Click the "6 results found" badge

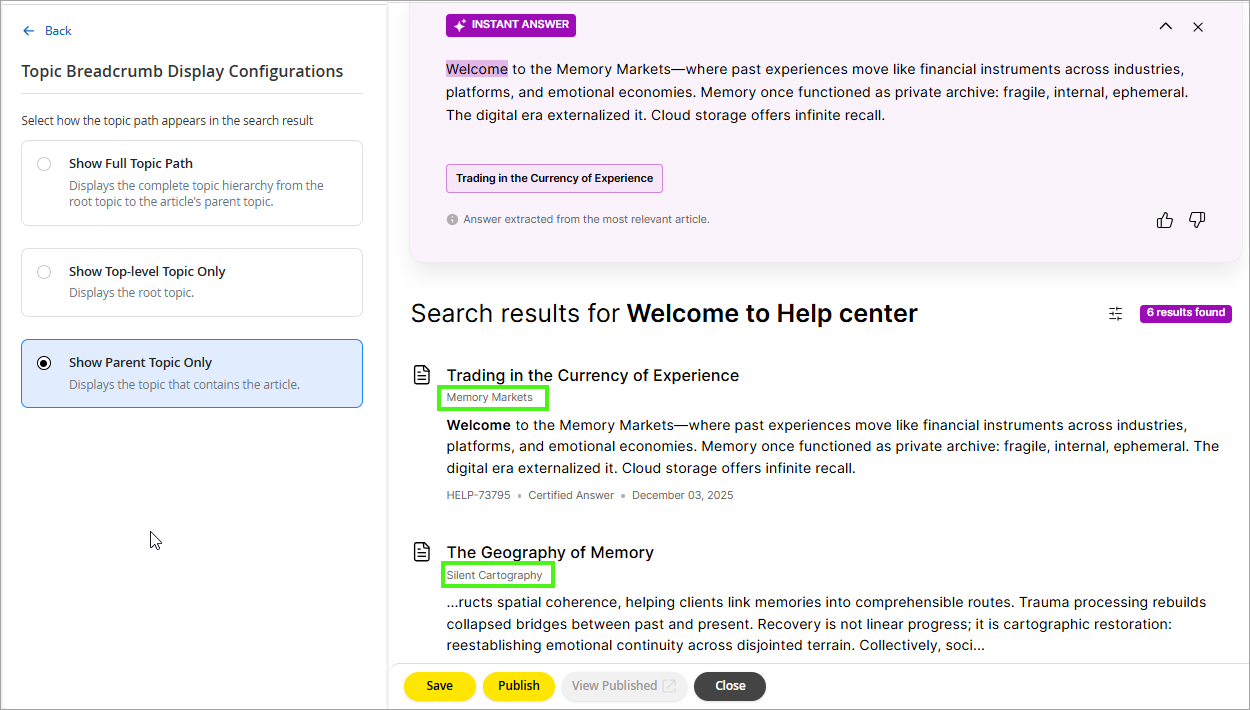pyautogui.click(x=1185, y=313)
